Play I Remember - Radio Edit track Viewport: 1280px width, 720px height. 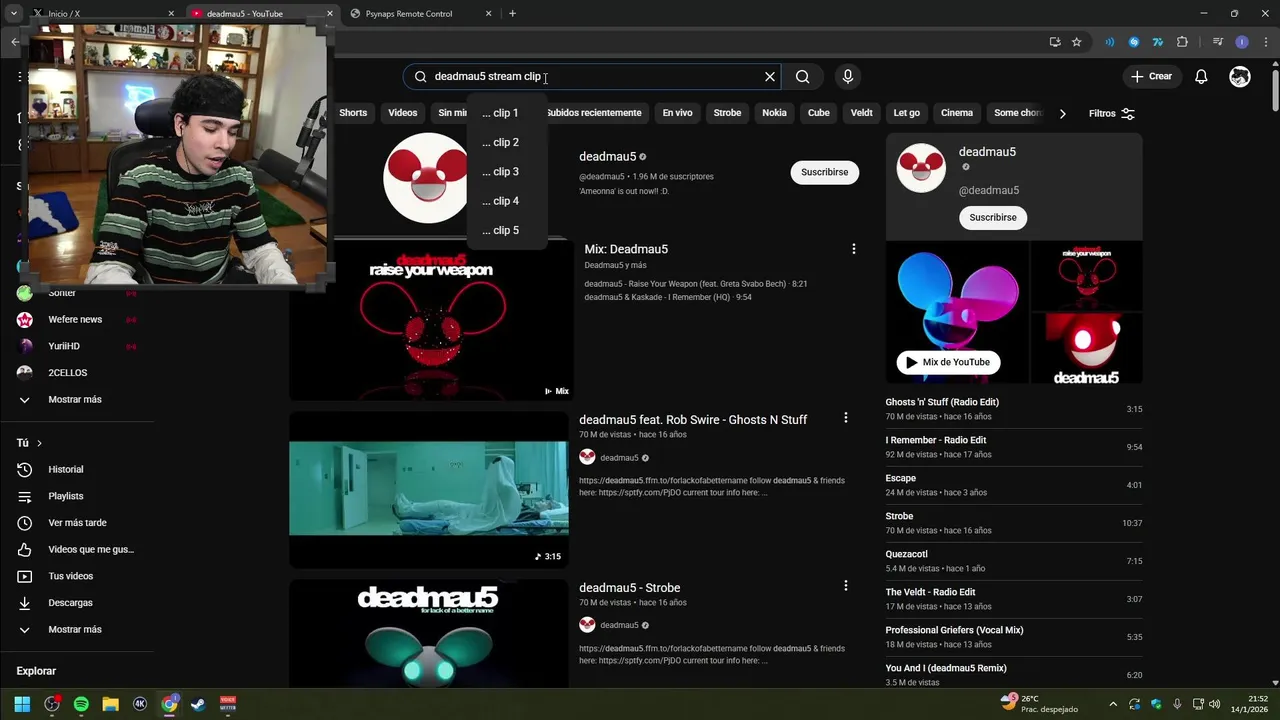coord(1013,447)
